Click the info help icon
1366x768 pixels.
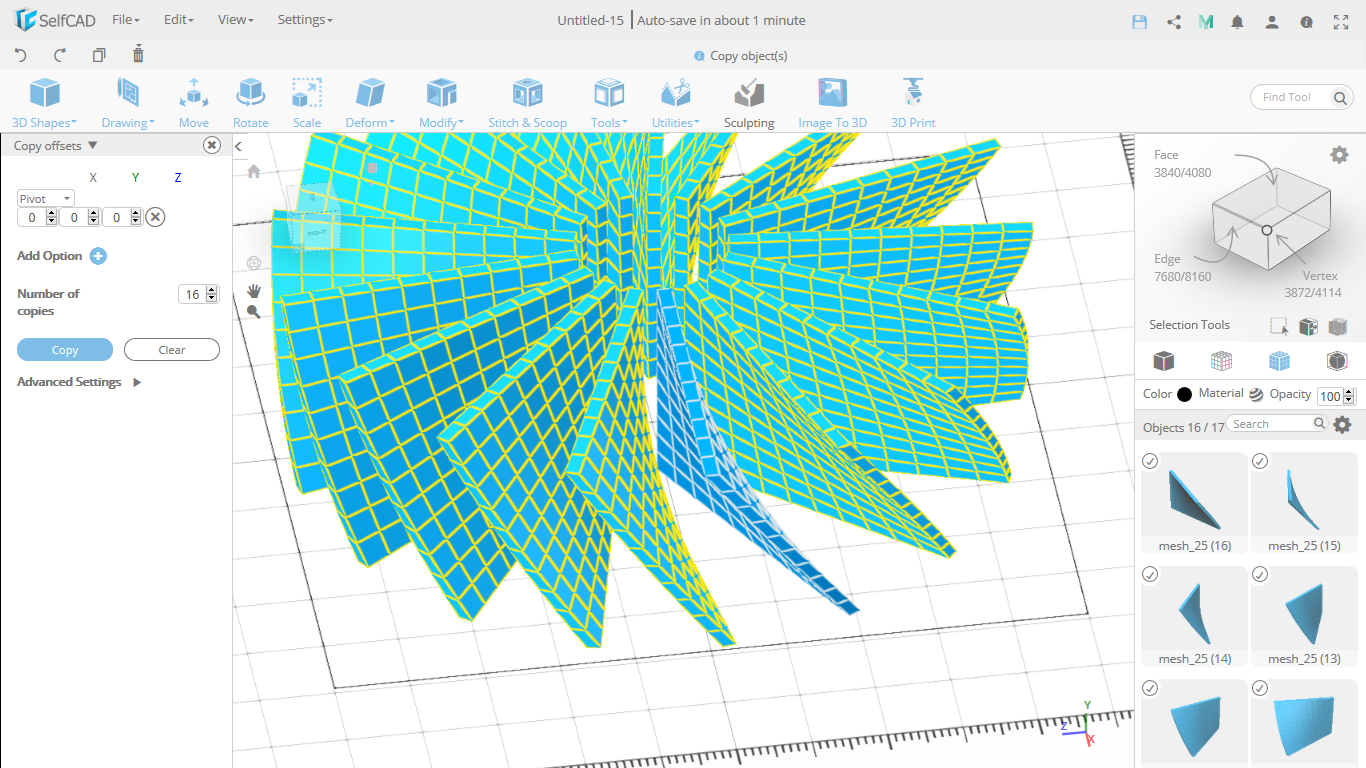coord(1306,21)
